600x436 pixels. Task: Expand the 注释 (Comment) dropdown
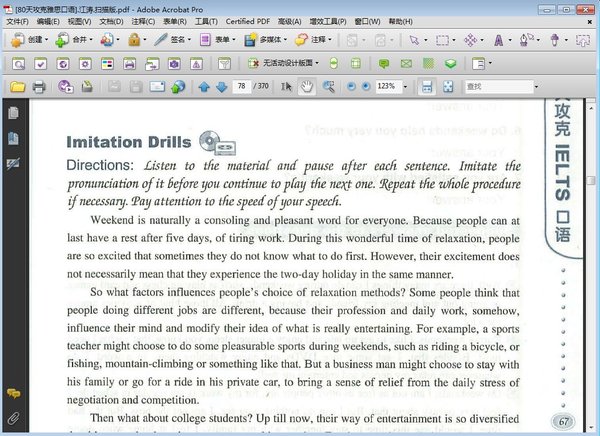pyautogui.click(x=329, y=39)
